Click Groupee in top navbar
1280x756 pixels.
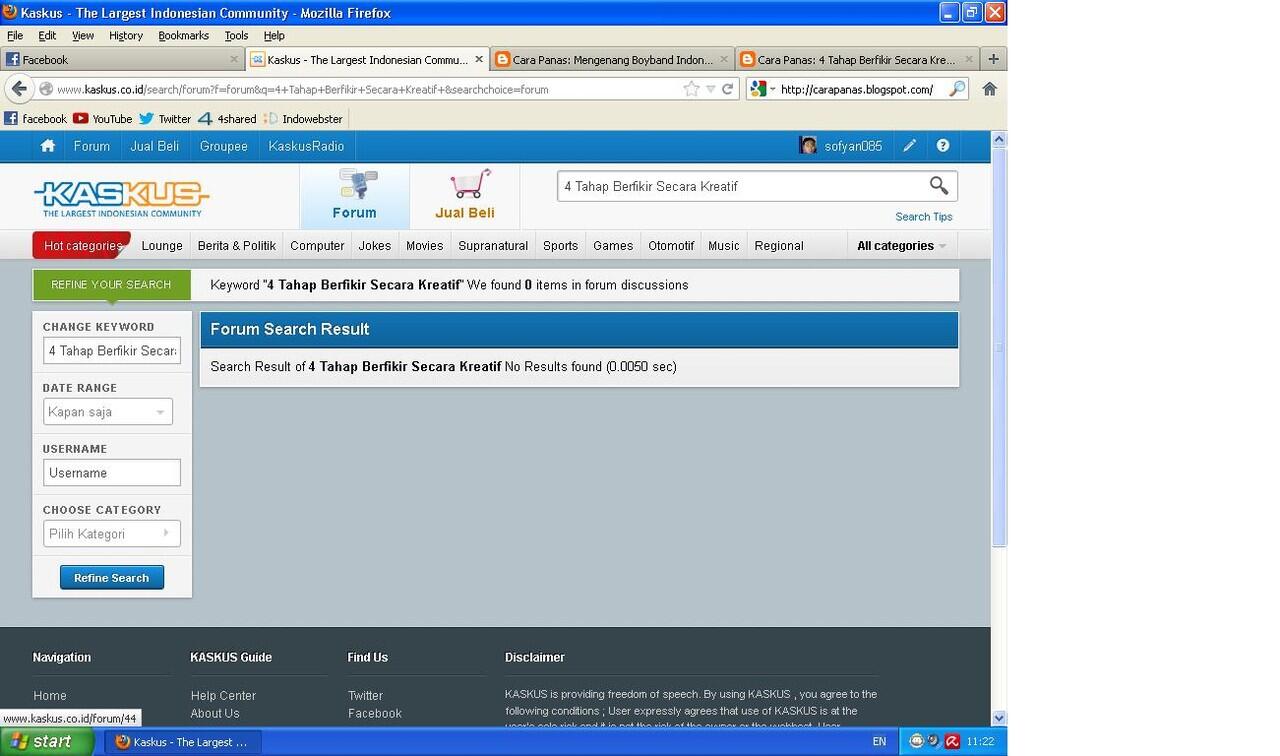pyautogui.click(x=223, y=146)
